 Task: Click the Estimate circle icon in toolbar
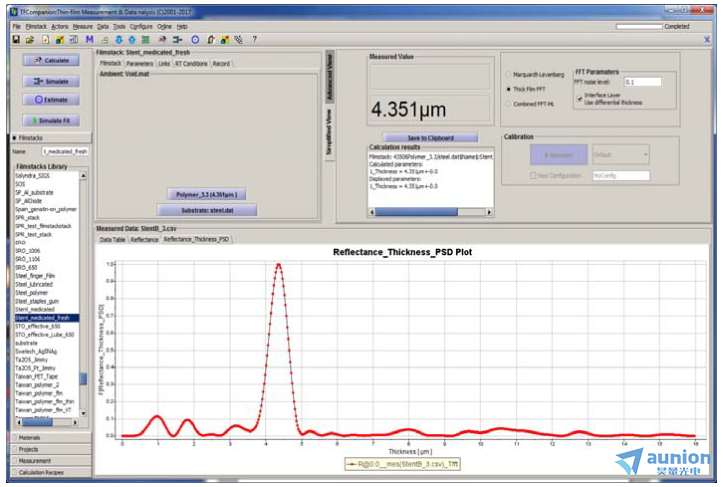(195, 40)
